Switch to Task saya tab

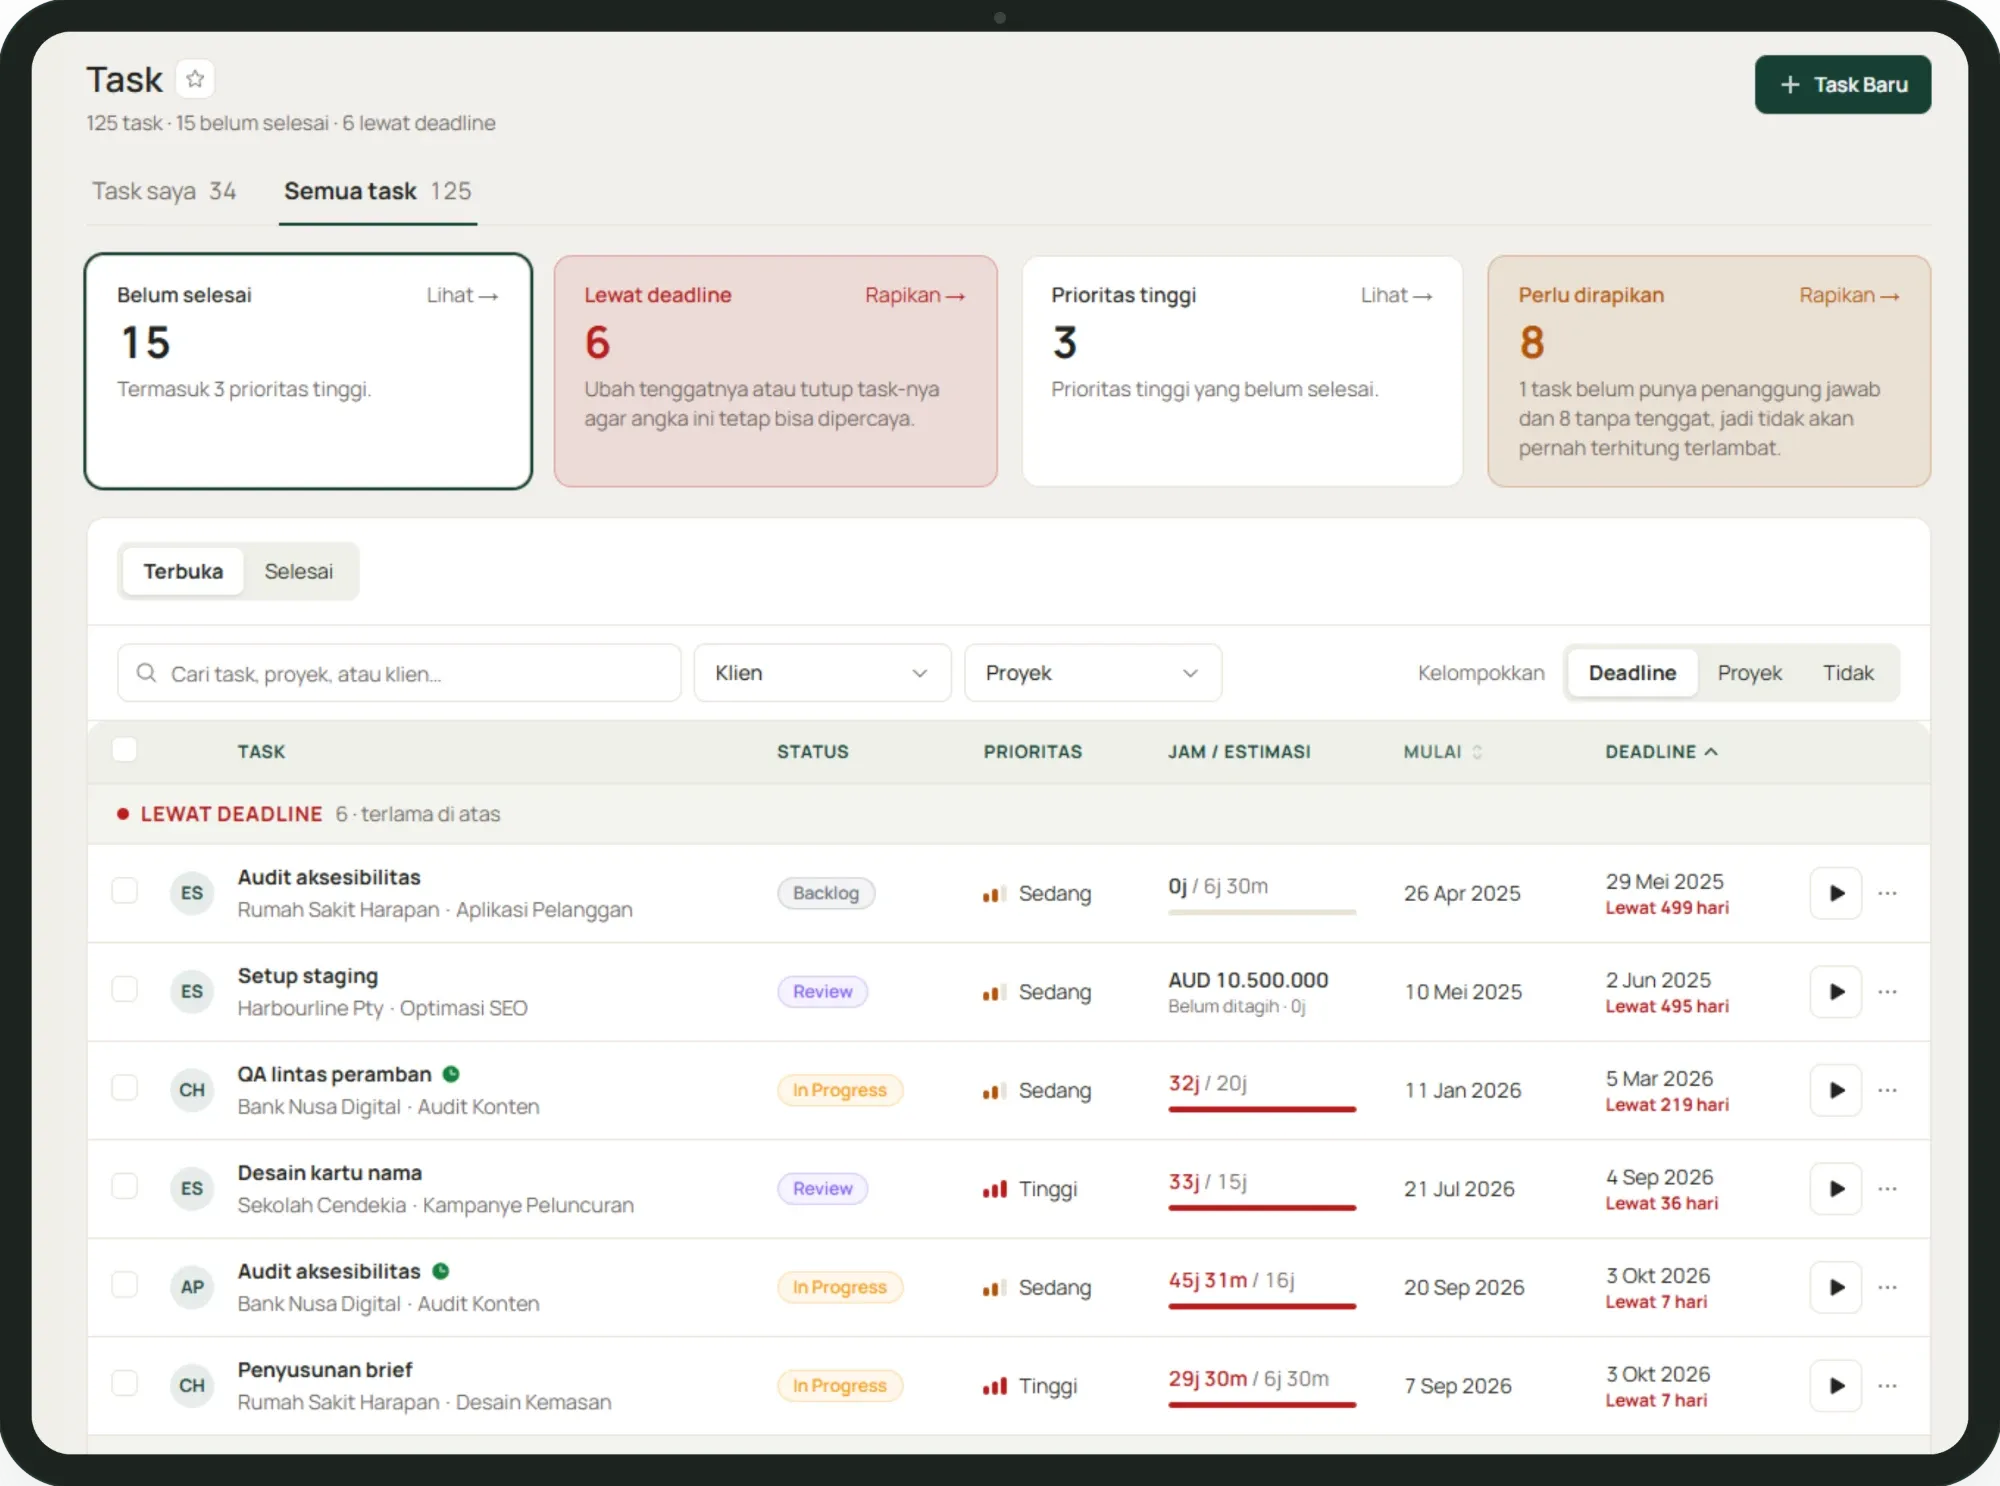coord(164,191)
